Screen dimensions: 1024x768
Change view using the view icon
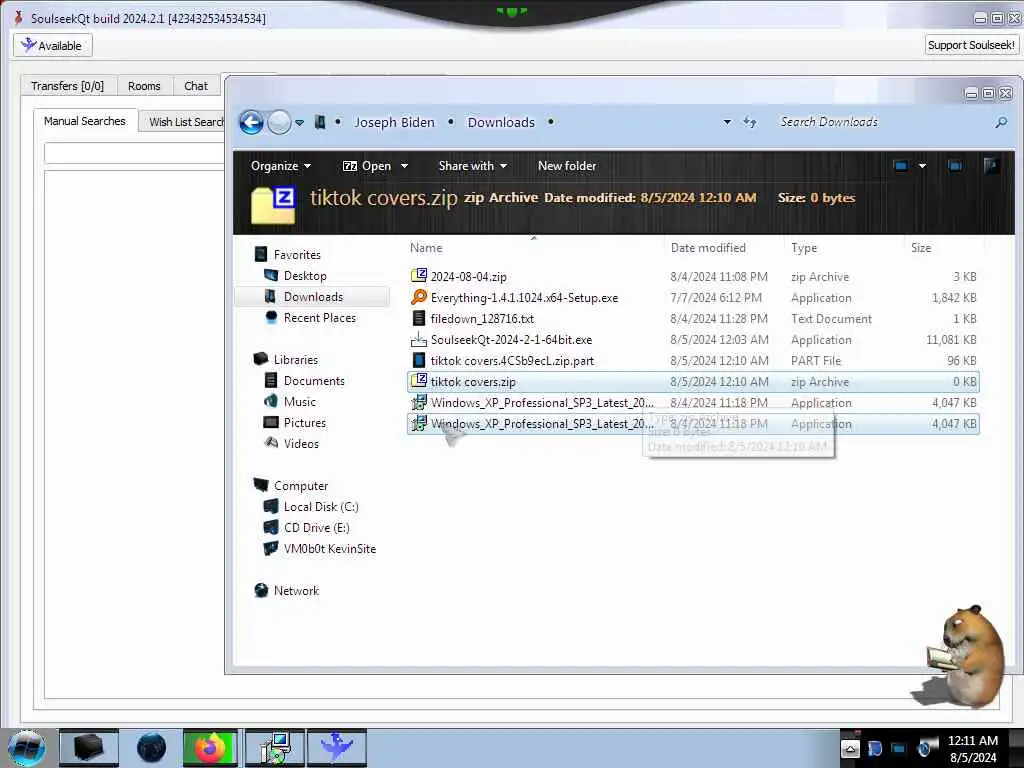(x=901, y=166)
